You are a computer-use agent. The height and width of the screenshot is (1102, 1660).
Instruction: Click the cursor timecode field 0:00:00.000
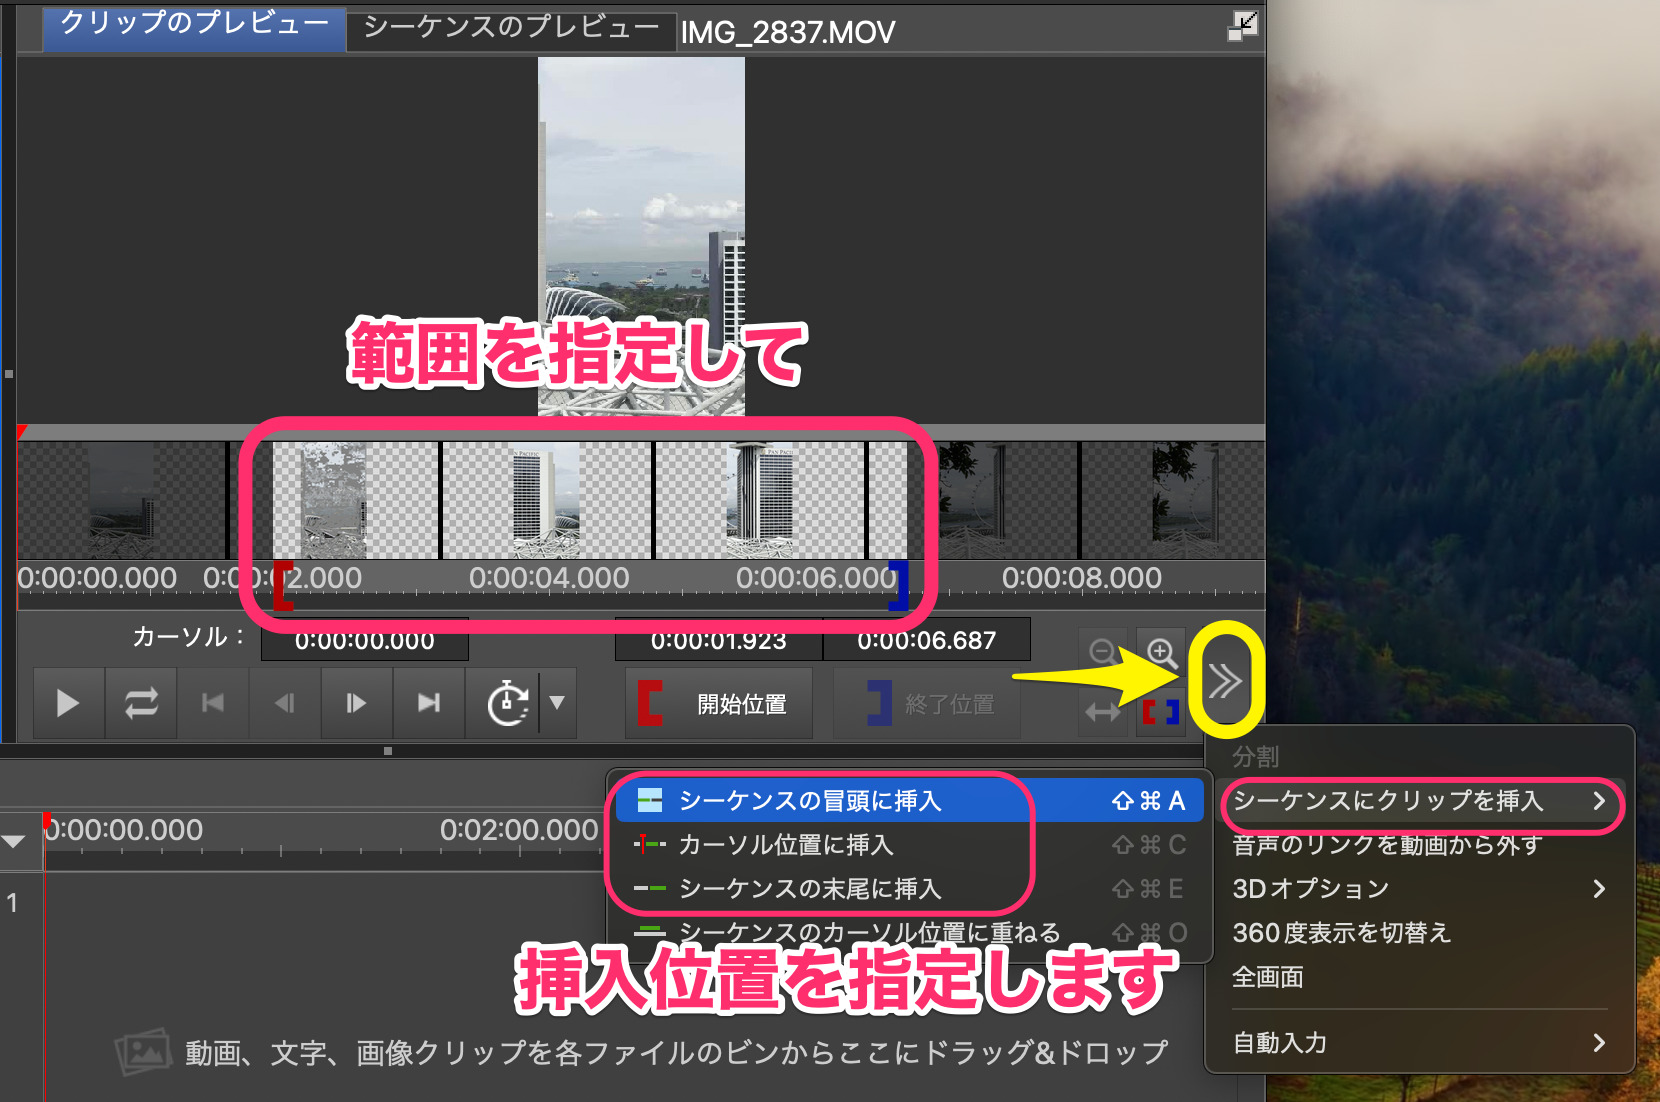(x=364, y=640)
